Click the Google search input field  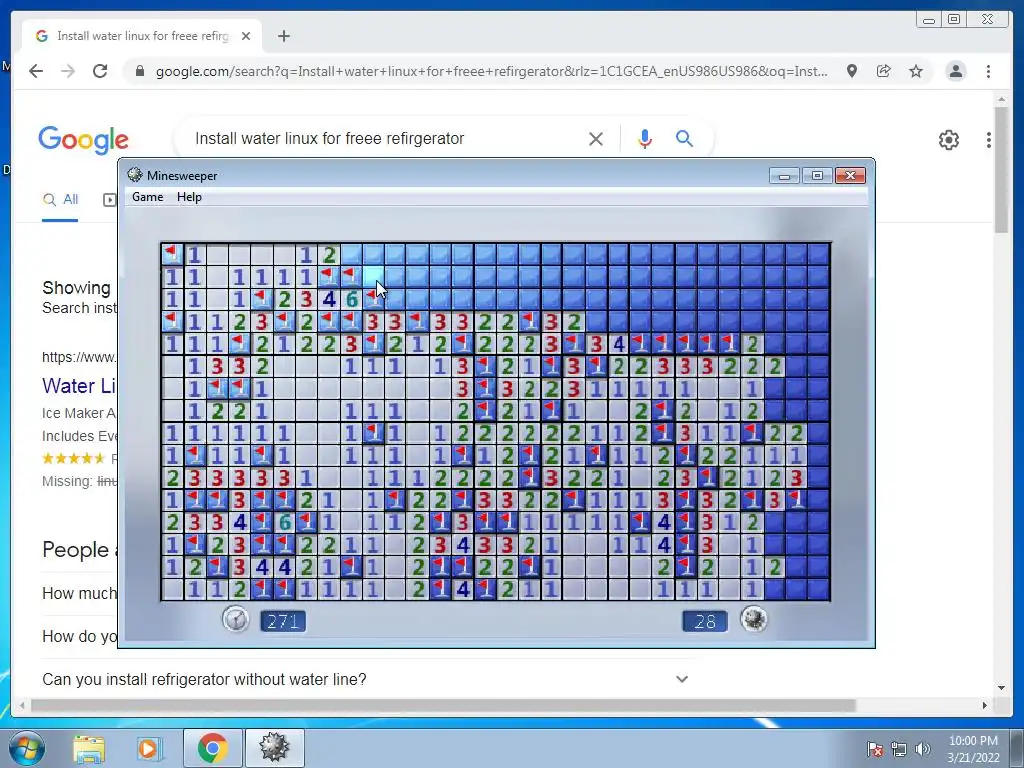385,138
